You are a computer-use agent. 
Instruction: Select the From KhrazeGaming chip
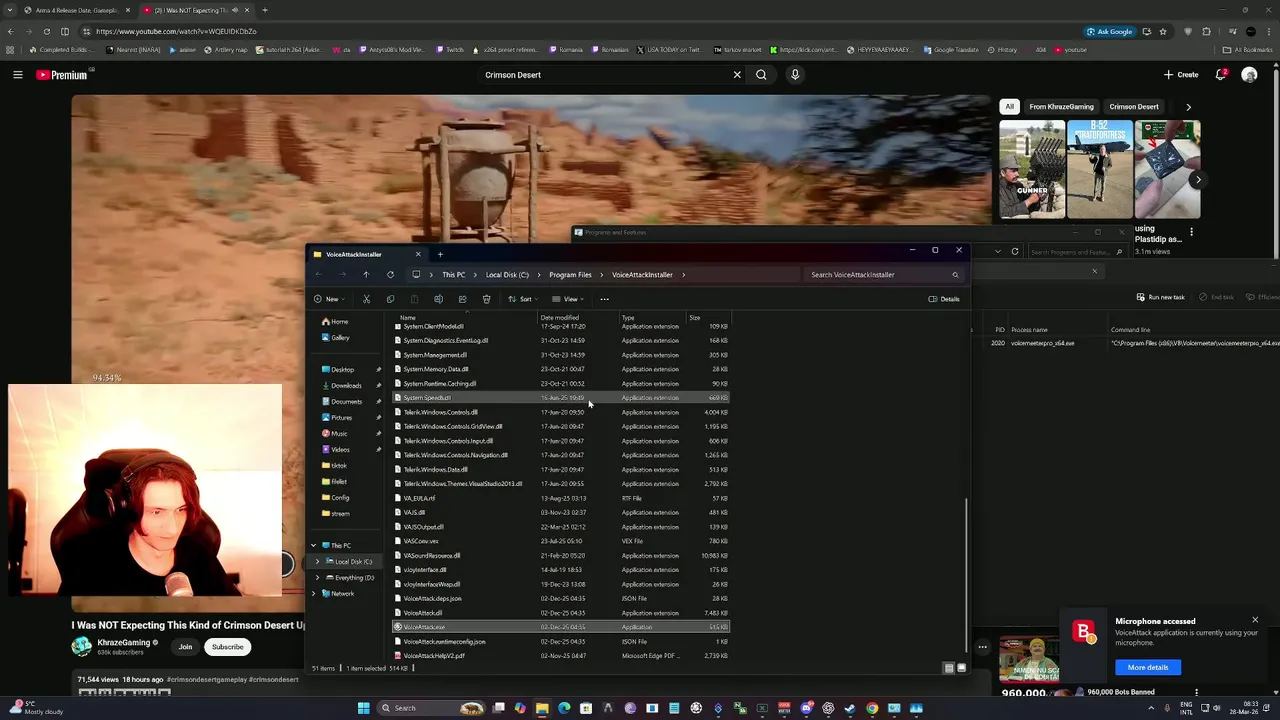[1061, 107]
